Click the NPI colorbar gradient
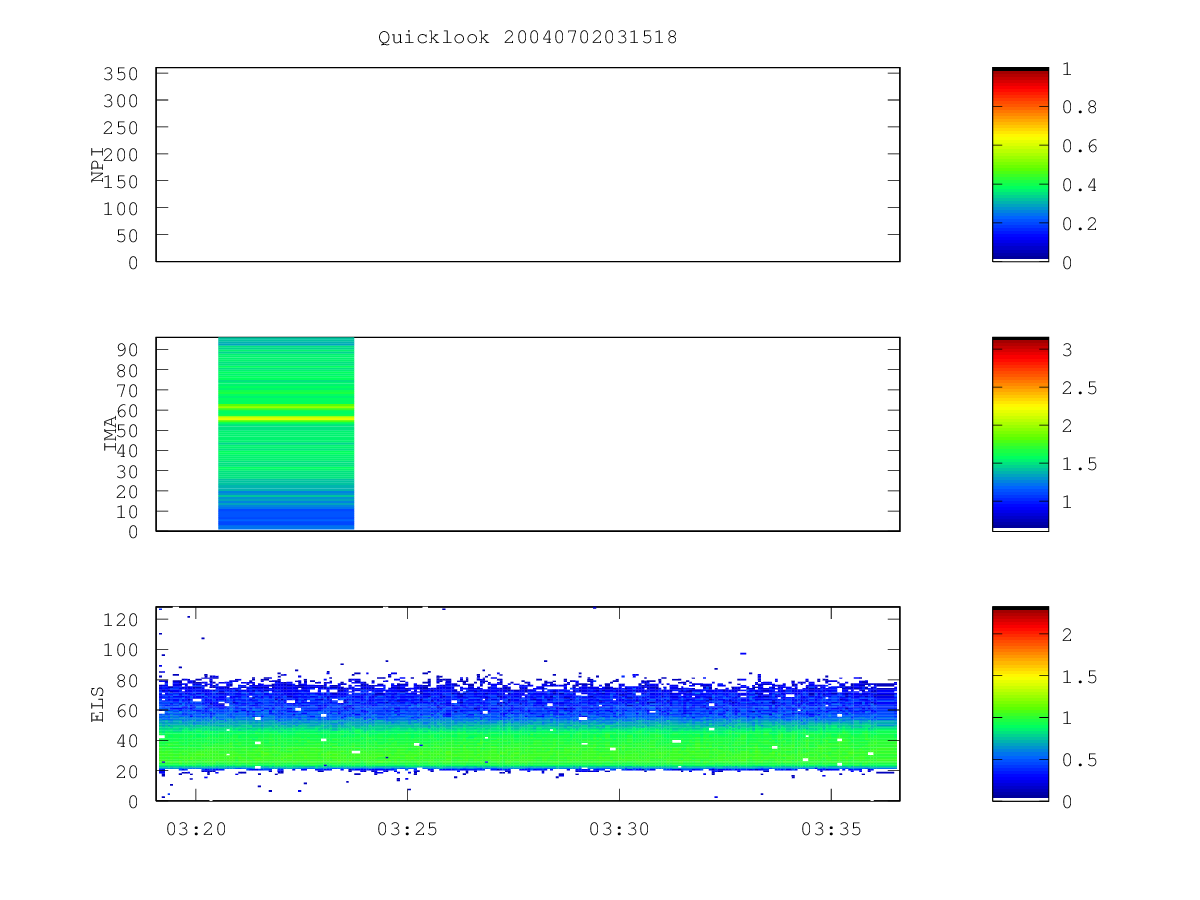The height and width of the screenshot is (900, 1200). point(1020,164)
